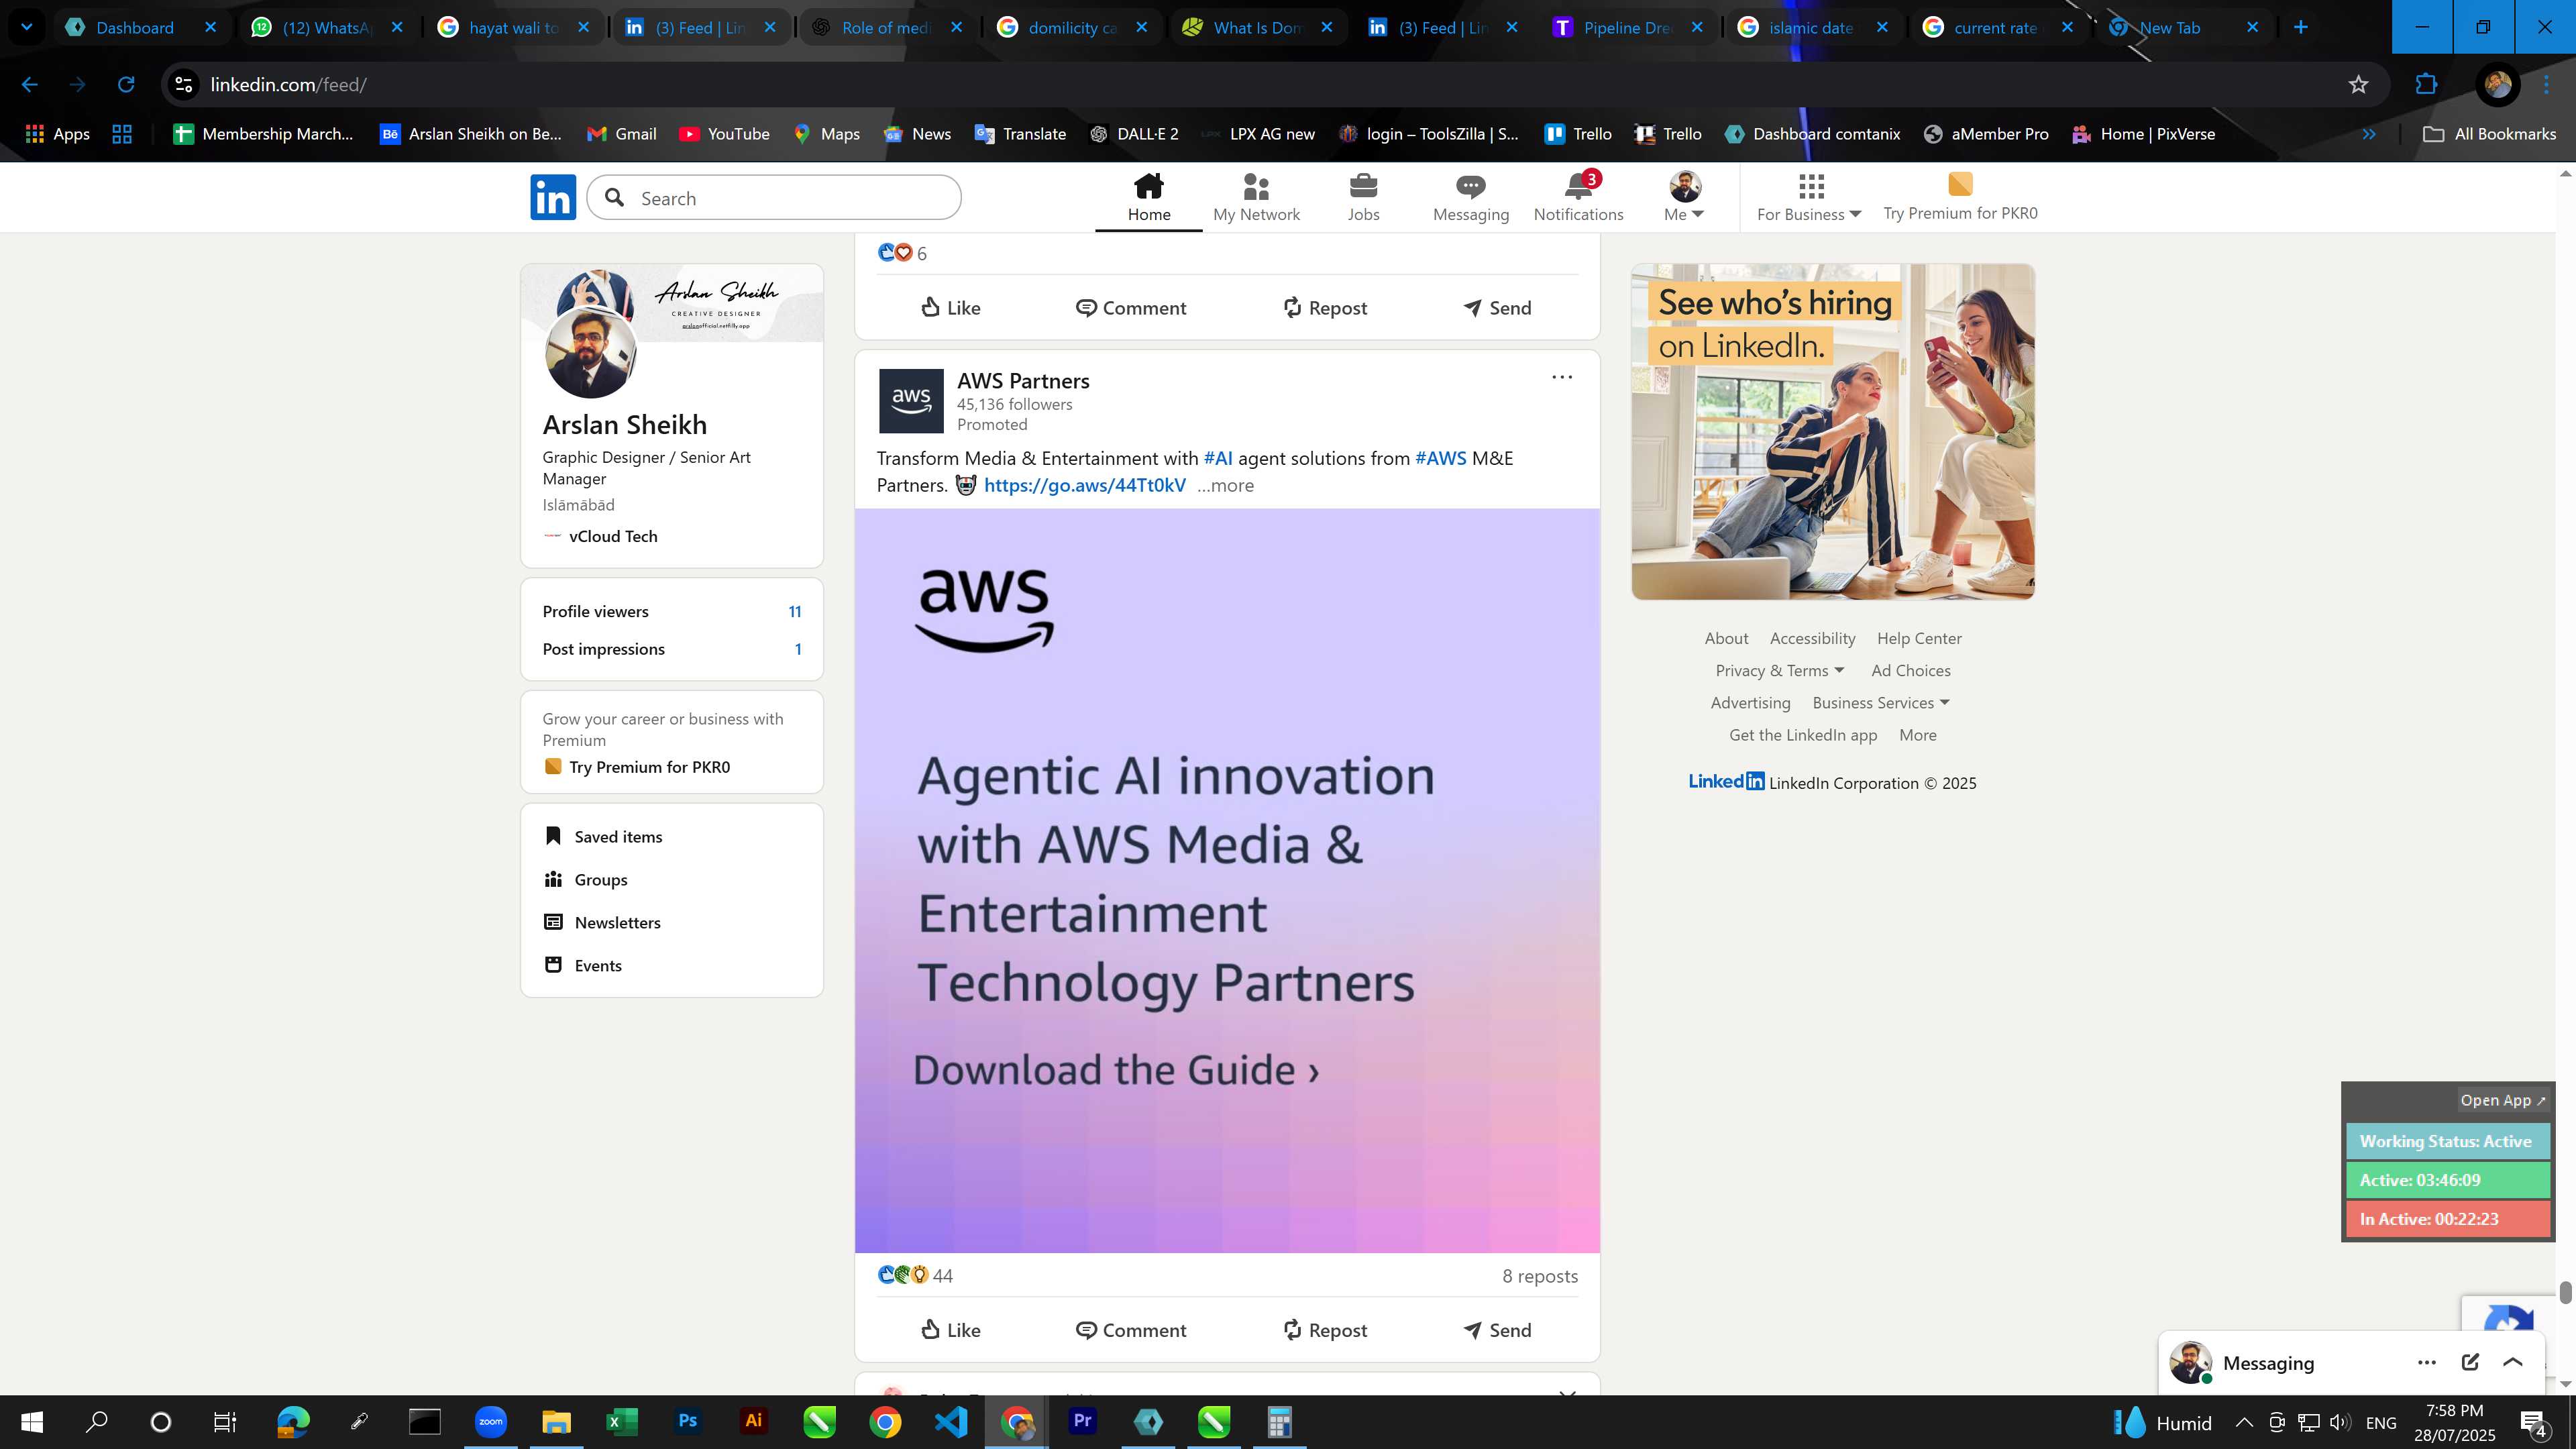Open Profile viewers stats
Screen dimensions: 2576x1449
coord(672,612)
